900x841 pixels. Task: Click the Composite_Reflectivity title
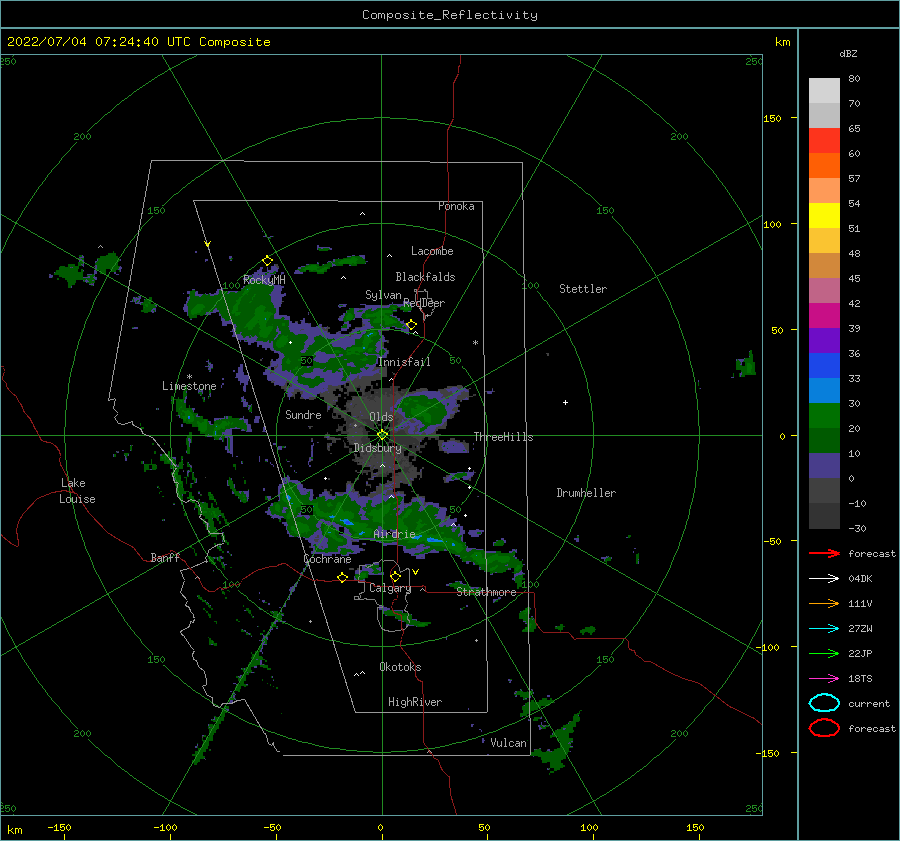point(450,15)
